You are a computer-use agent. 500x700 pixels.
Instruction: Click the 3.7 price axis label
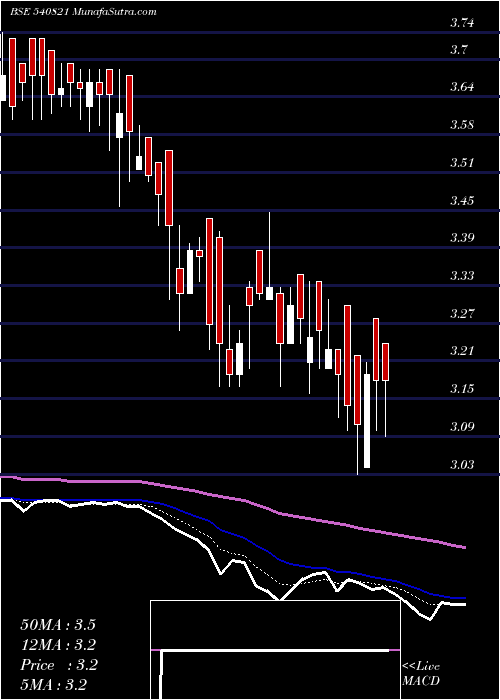(x=458, y=49)
